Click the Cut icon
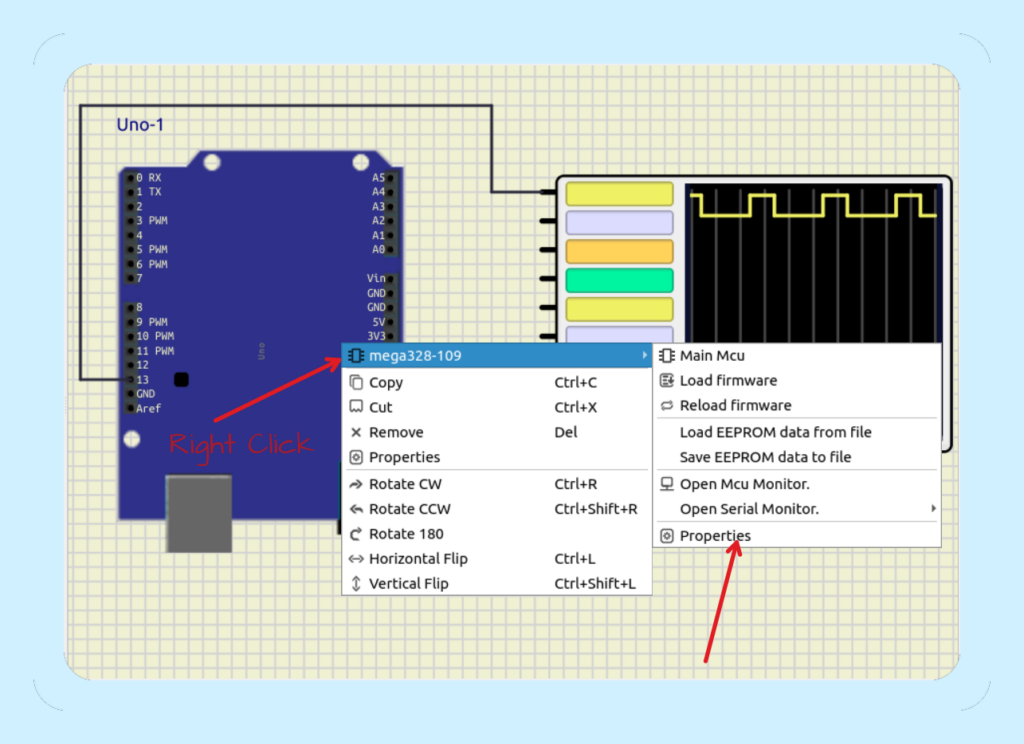Screen dimensions: 1024x744 [356, 407]
